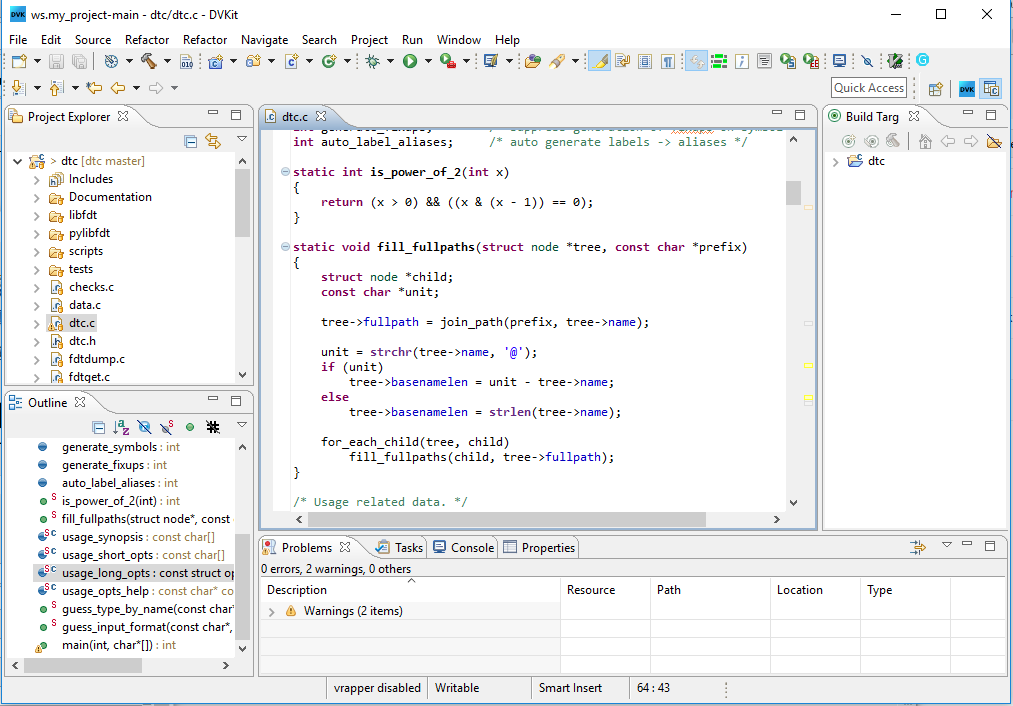Viewport: 1013px width, 706px height.
Task: Click the green Run button icon
Action: click(410, 61)
